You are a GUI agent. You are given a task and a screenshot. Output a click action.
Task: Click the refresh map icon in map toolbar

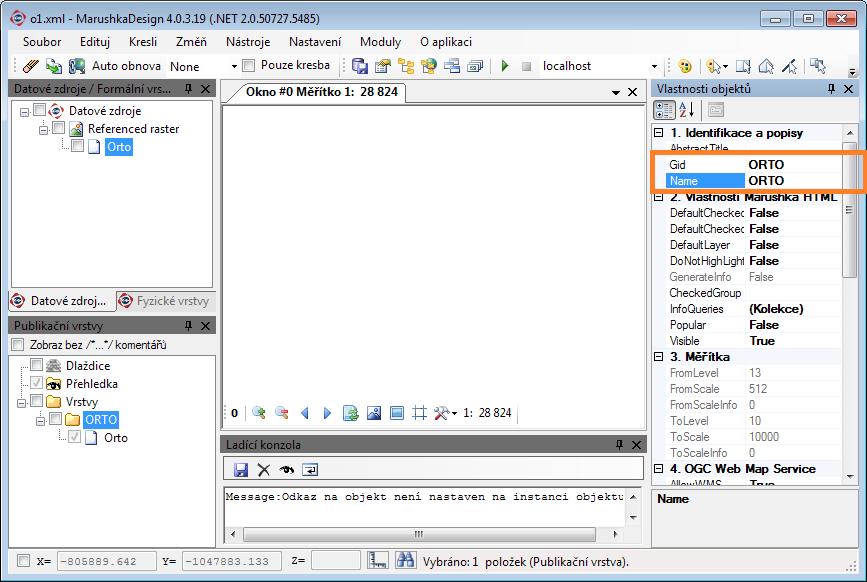351,413
